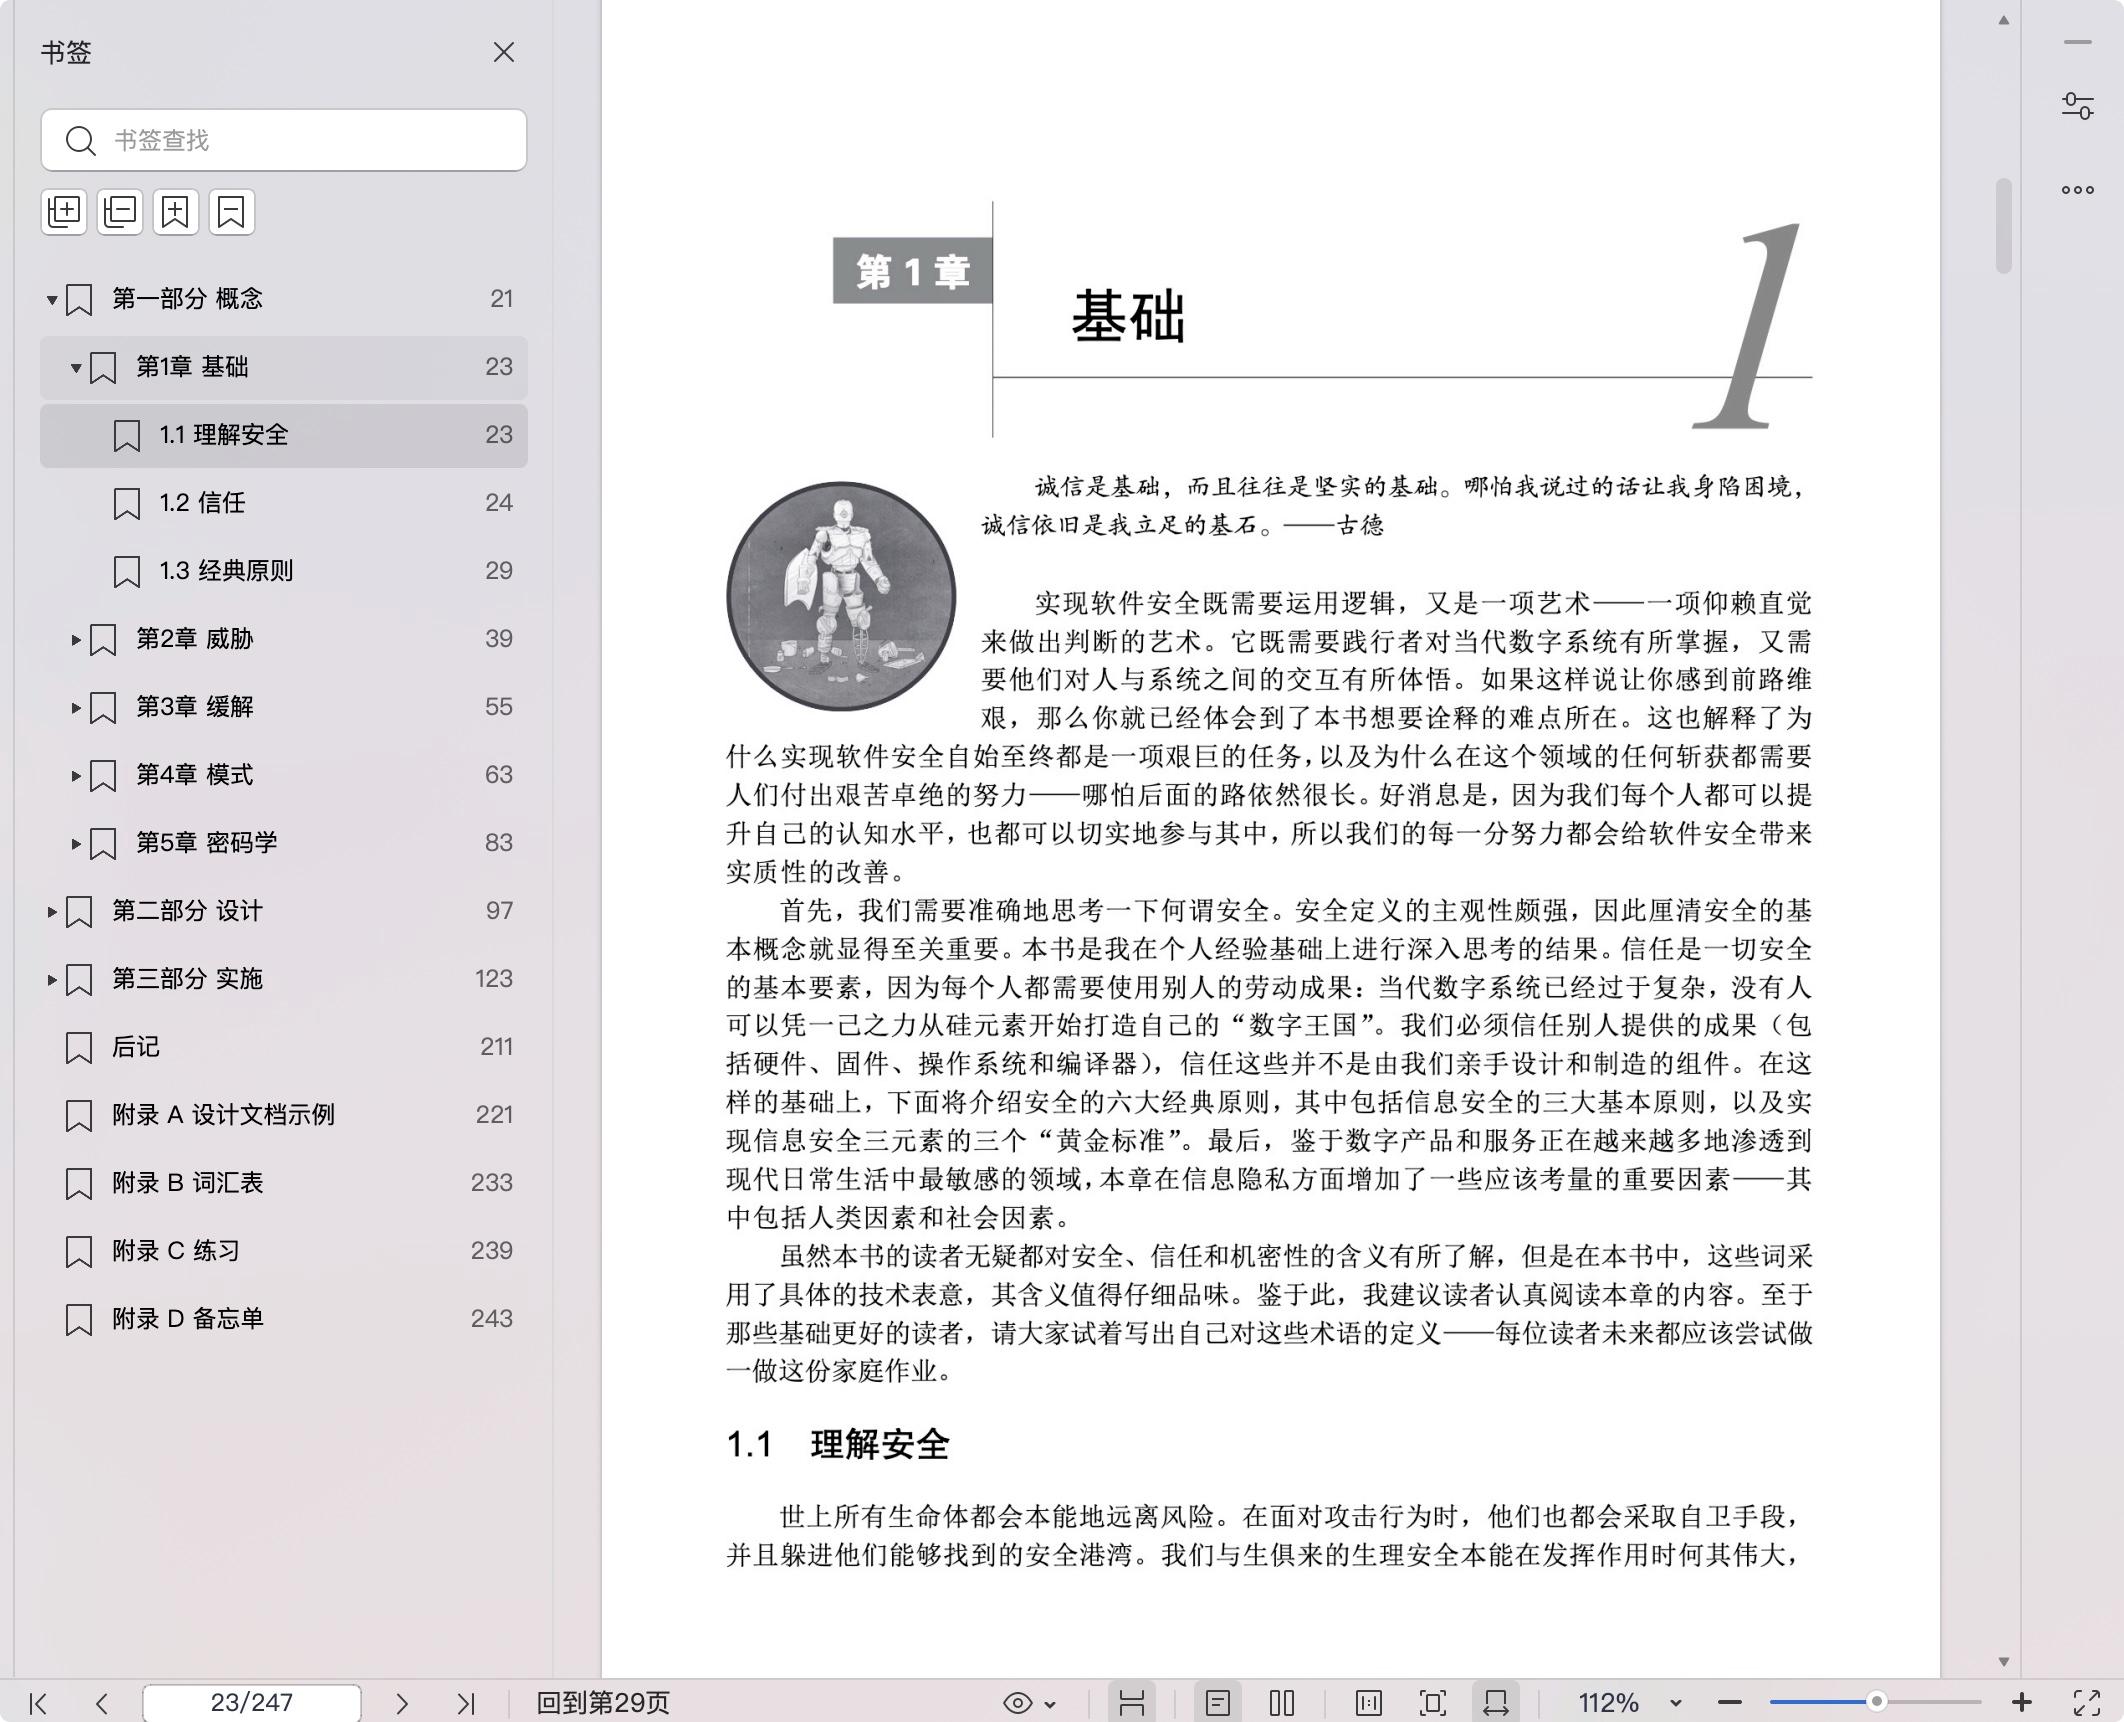
Task: Adjust the zoom slider handle
Action: [1877, 1702]
